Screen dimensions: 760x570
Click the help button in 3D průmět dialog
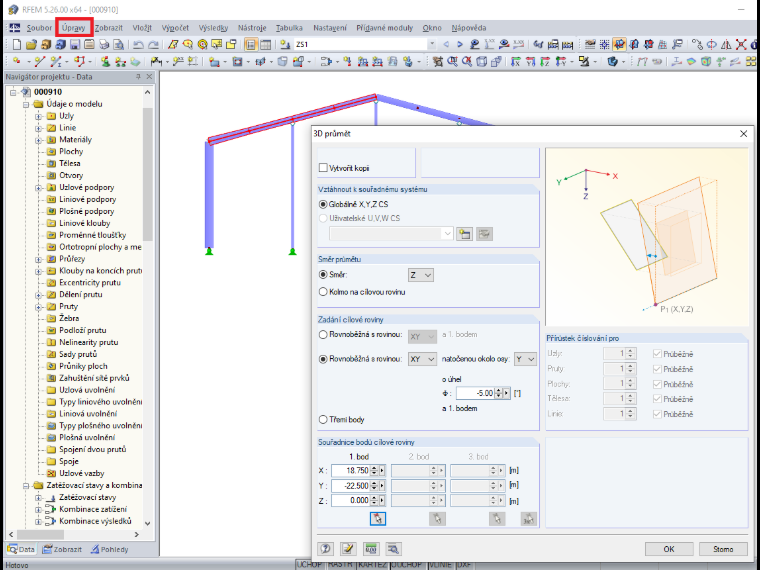325,549
